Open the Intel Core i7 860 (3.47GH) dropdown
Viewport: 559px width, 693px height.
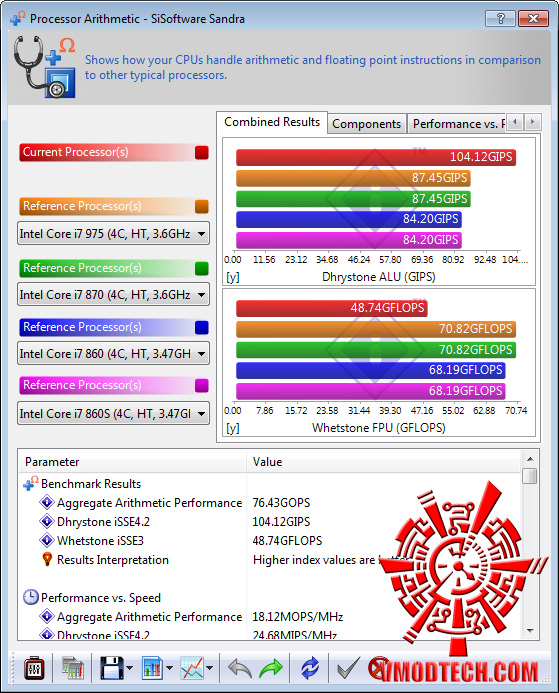113,354
